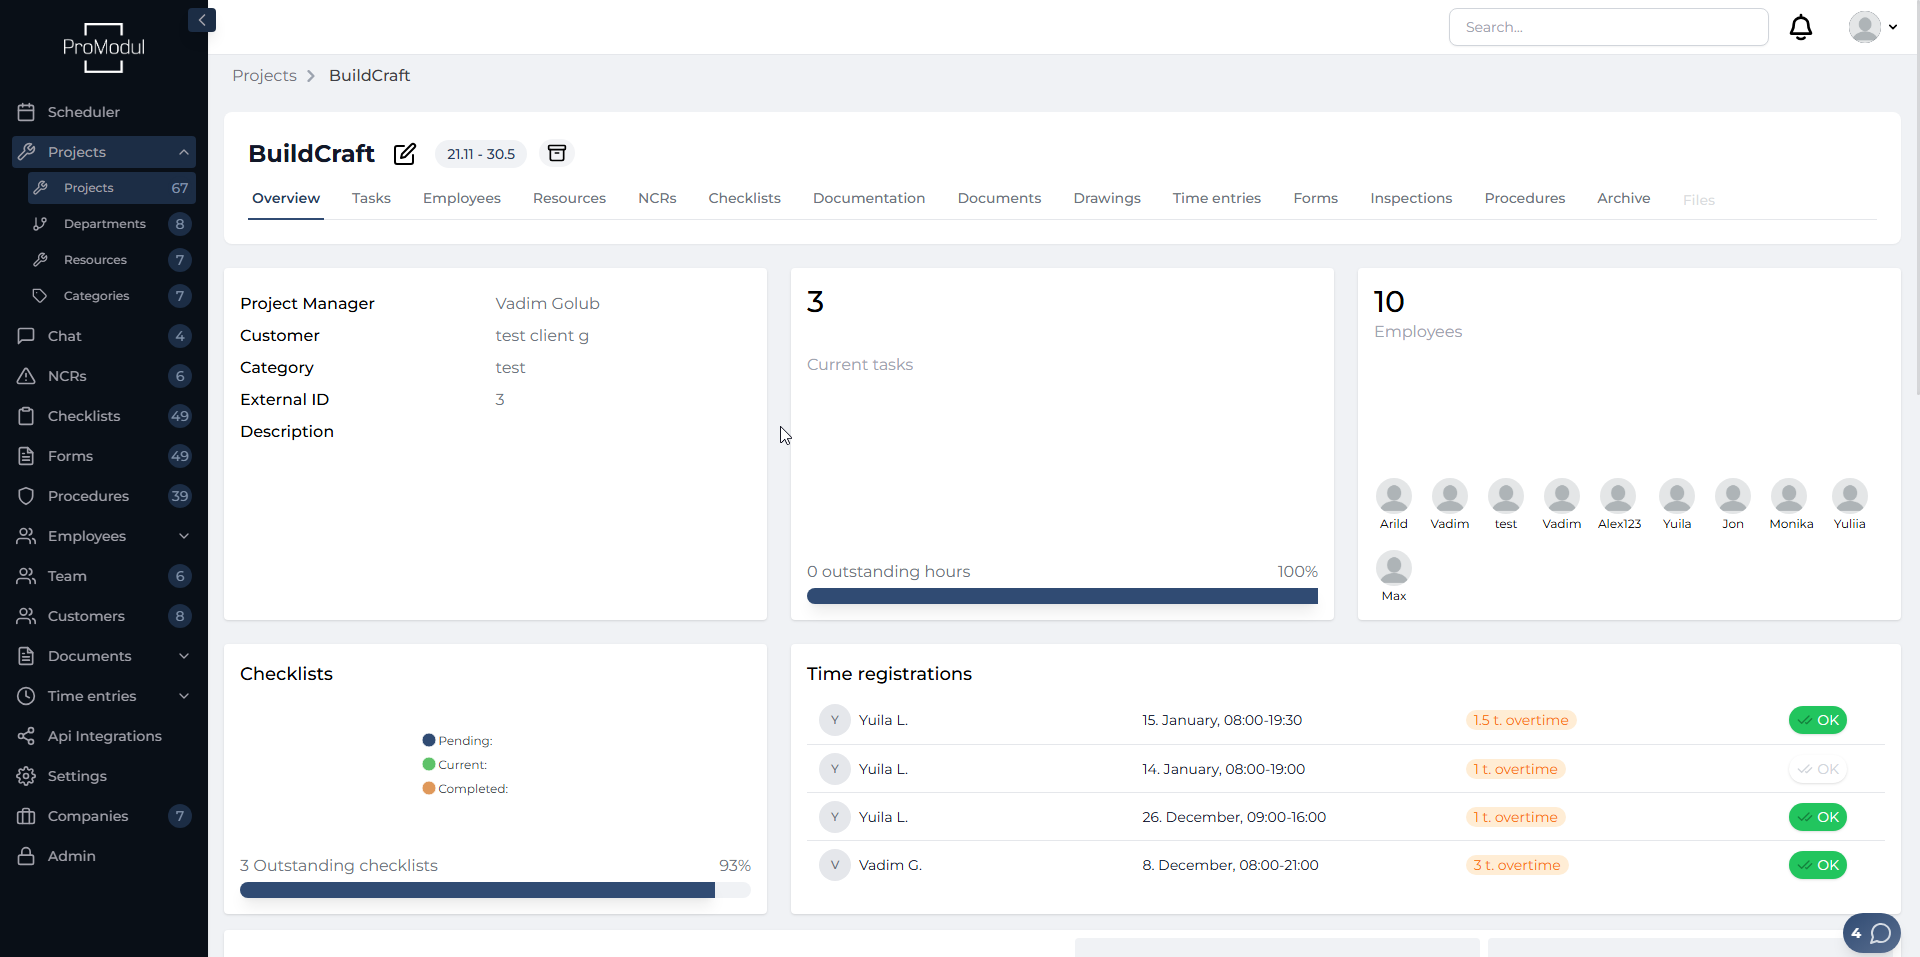Toggle OK status for 14. January entry
Viewport: 1920px width, 957px height.
[1817, 769]
